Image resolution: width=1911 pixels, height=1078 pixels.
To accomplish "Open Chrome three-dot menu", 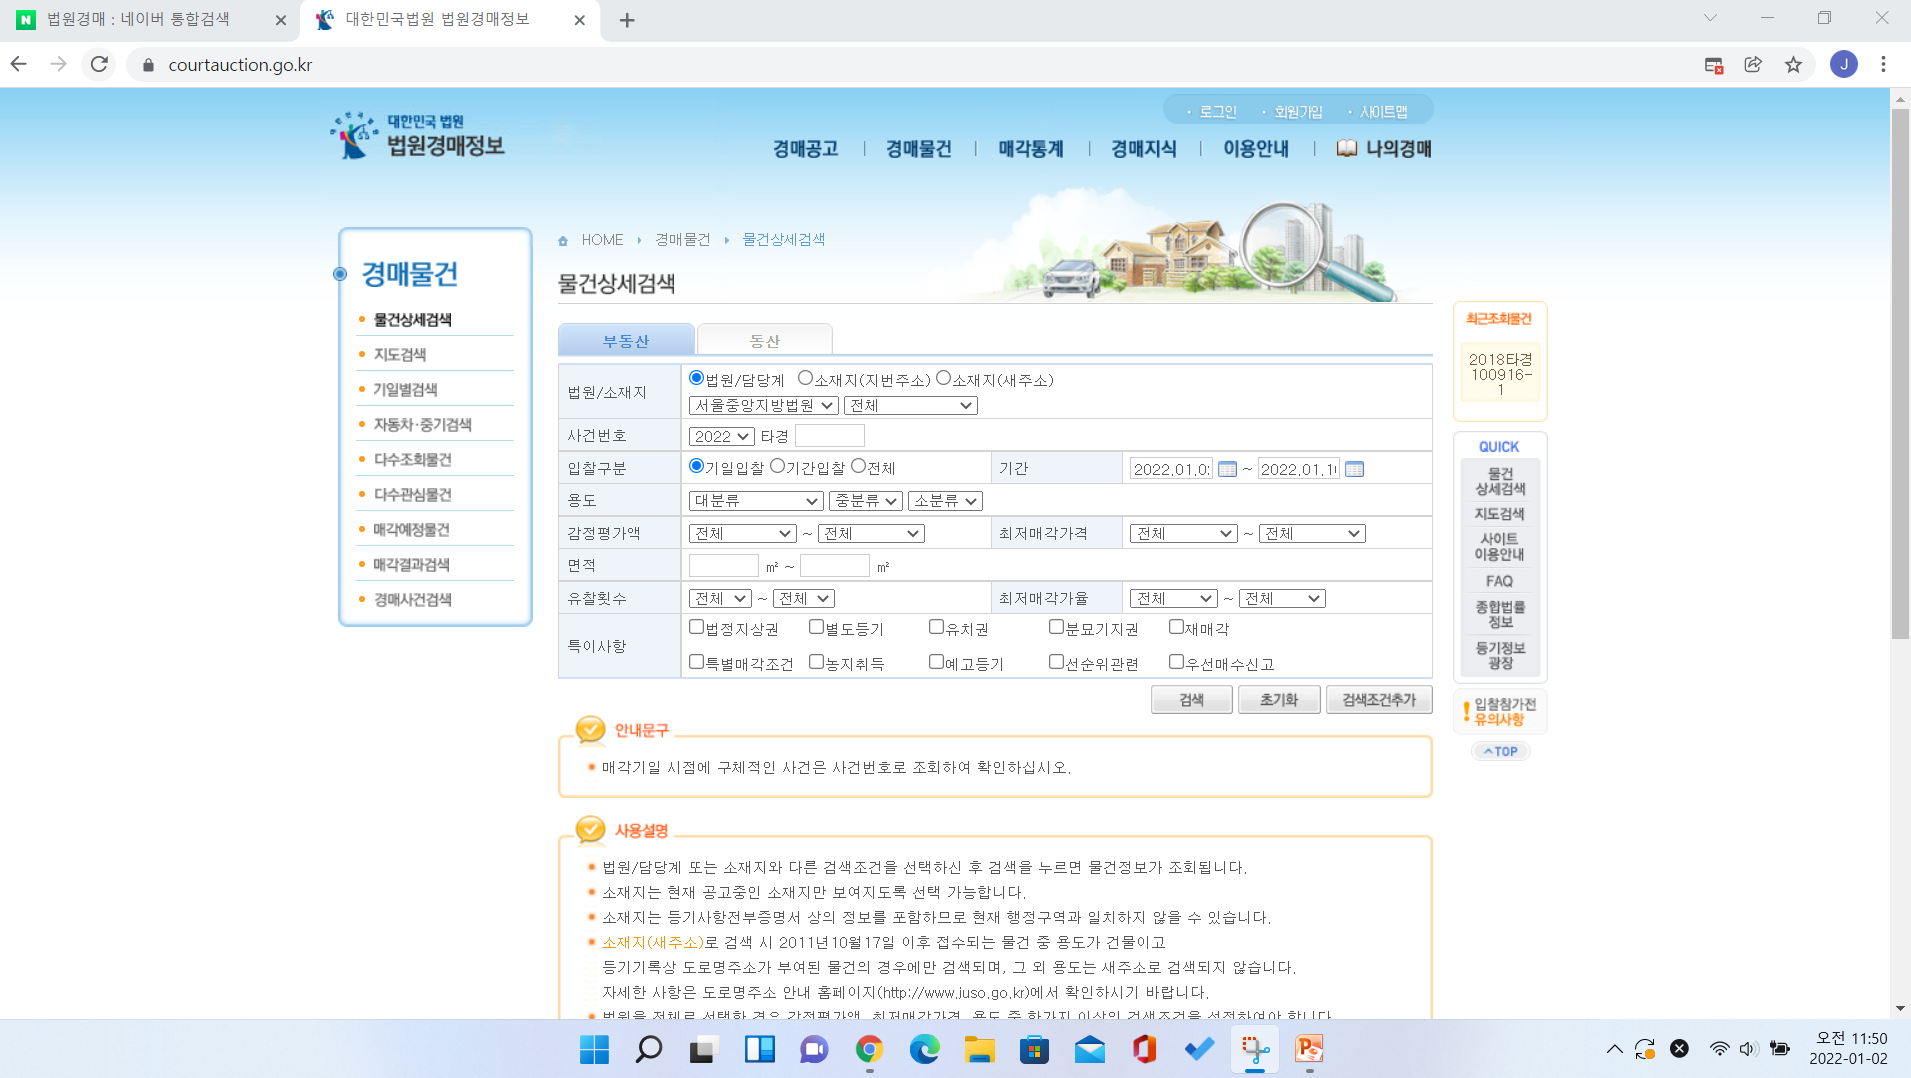I will point(1883,65).
